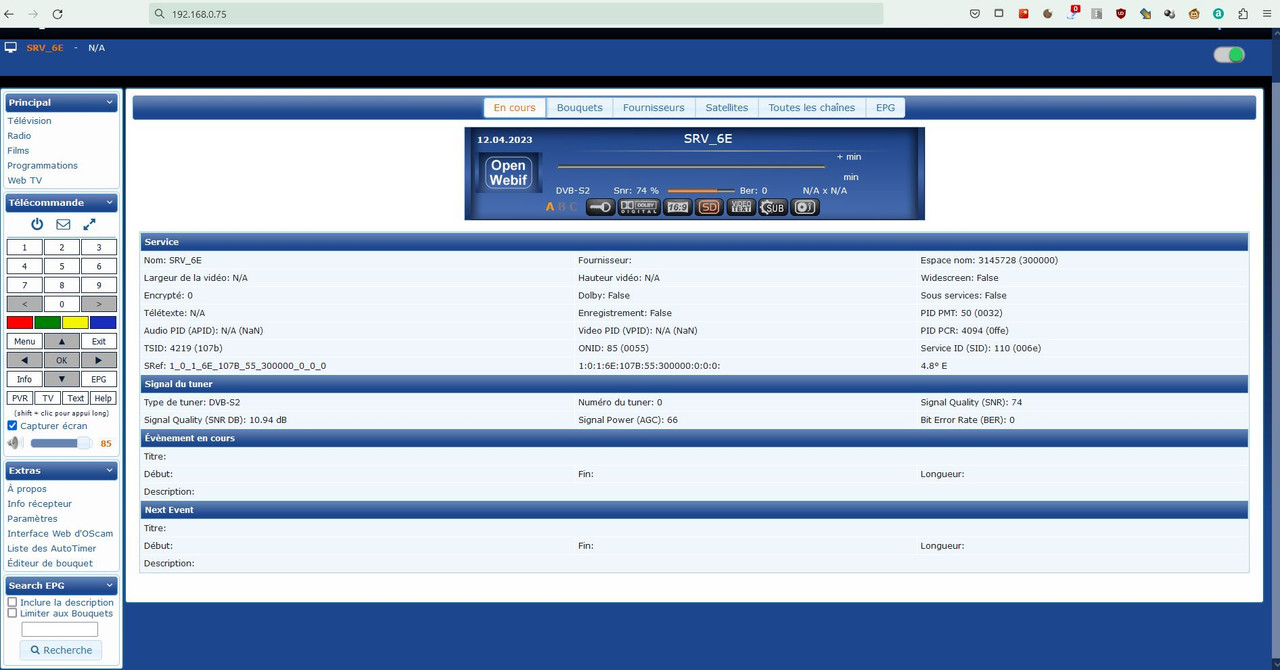Click the key encryption icon in infobar
This screenshot has height=670, width=1280.
(x=600, y=207)
